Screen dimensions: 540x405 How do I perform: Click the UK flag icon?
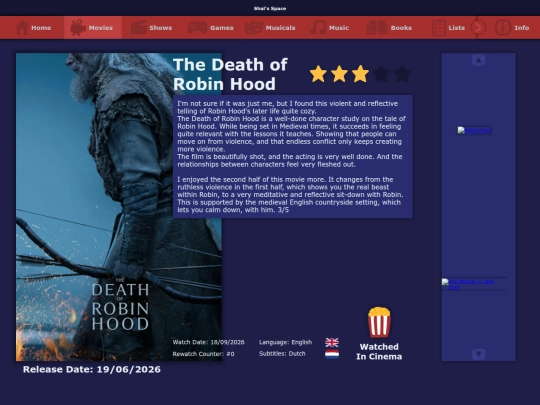coord(332,342)
